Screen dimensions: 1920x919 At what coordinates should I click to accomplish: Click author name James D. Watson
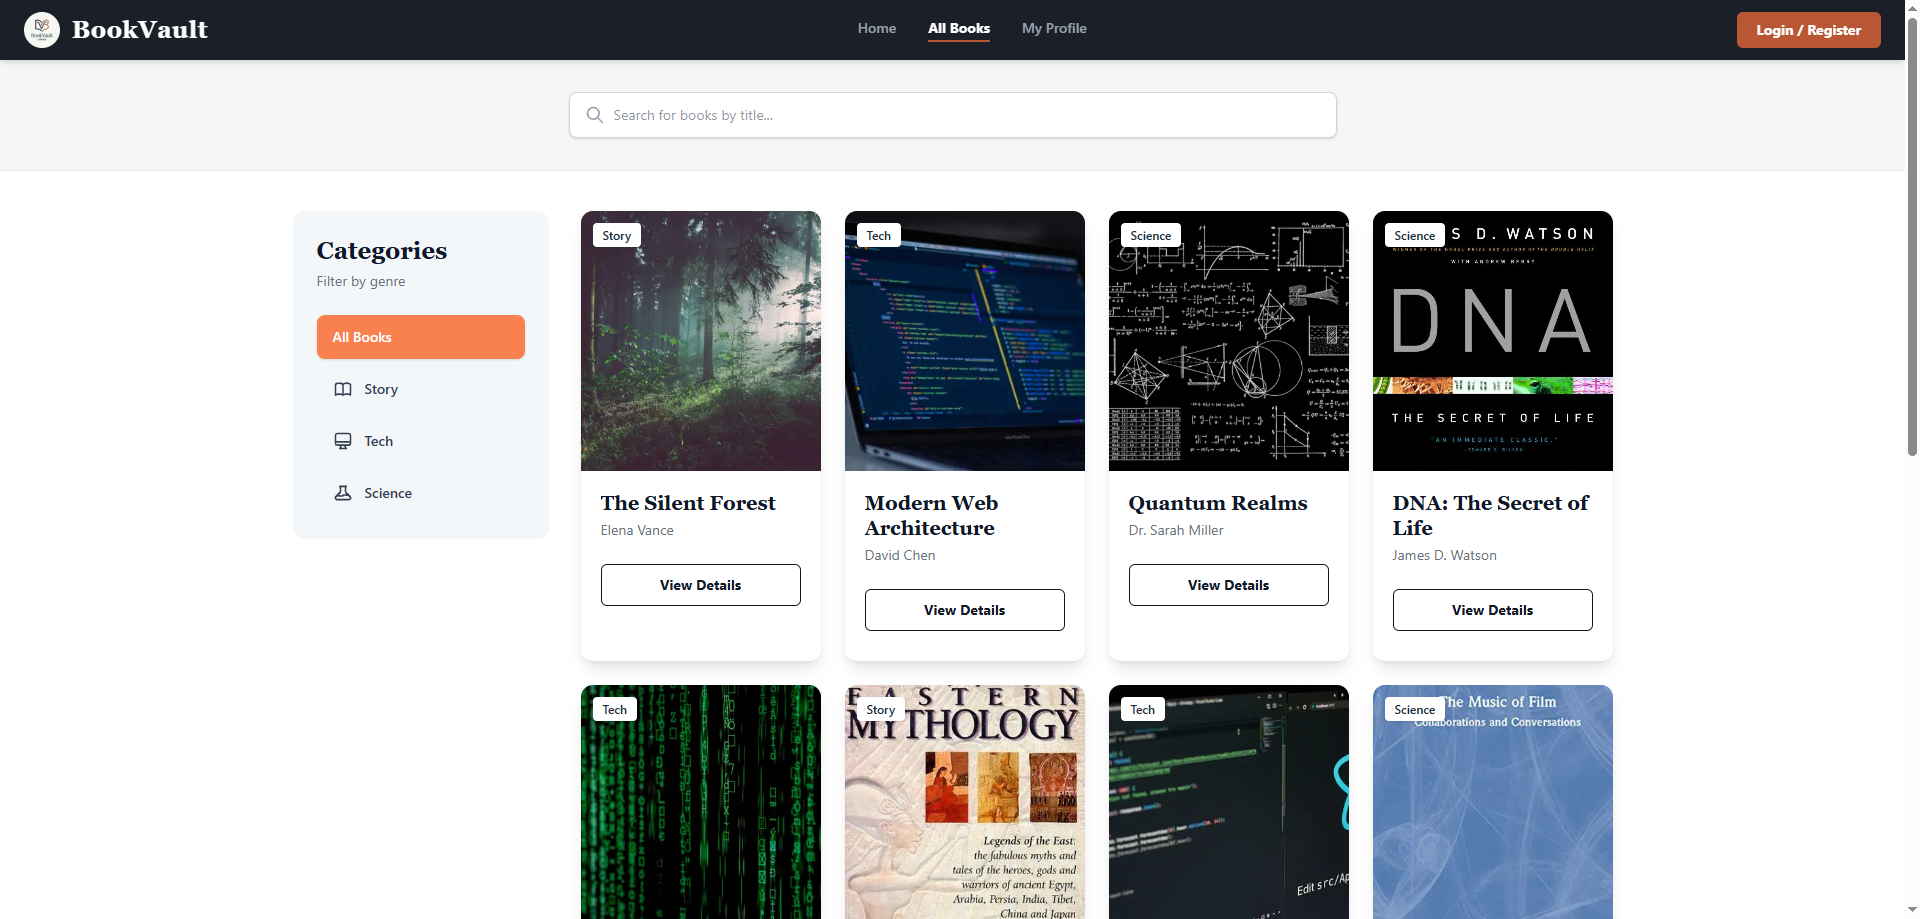point(1445,555)
